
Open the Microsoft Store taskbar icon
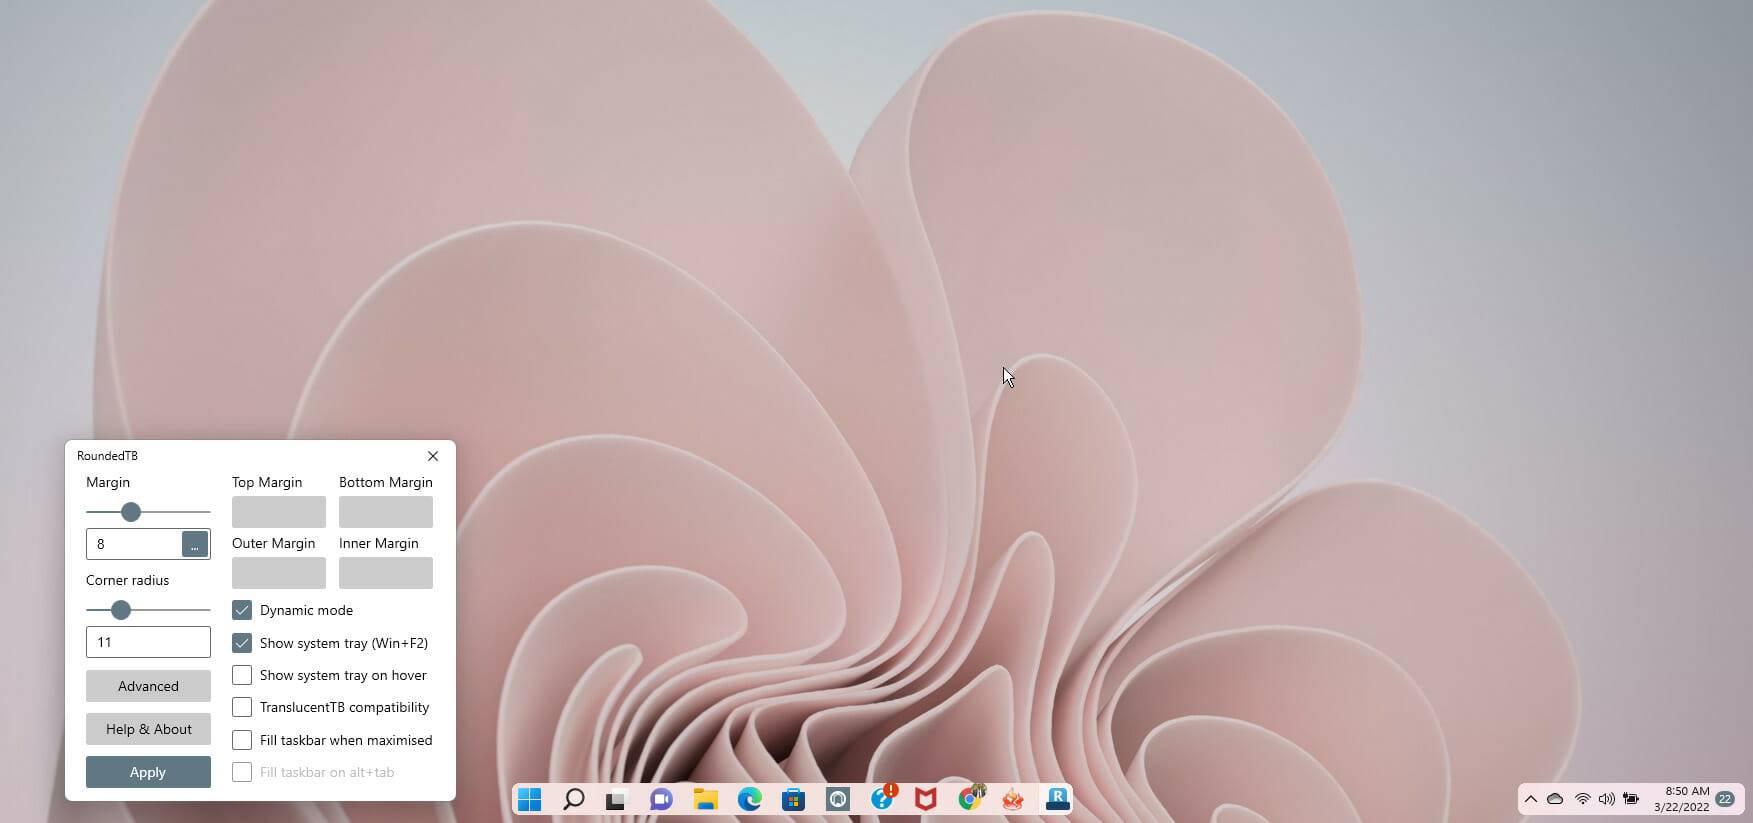tap(793, 799)
